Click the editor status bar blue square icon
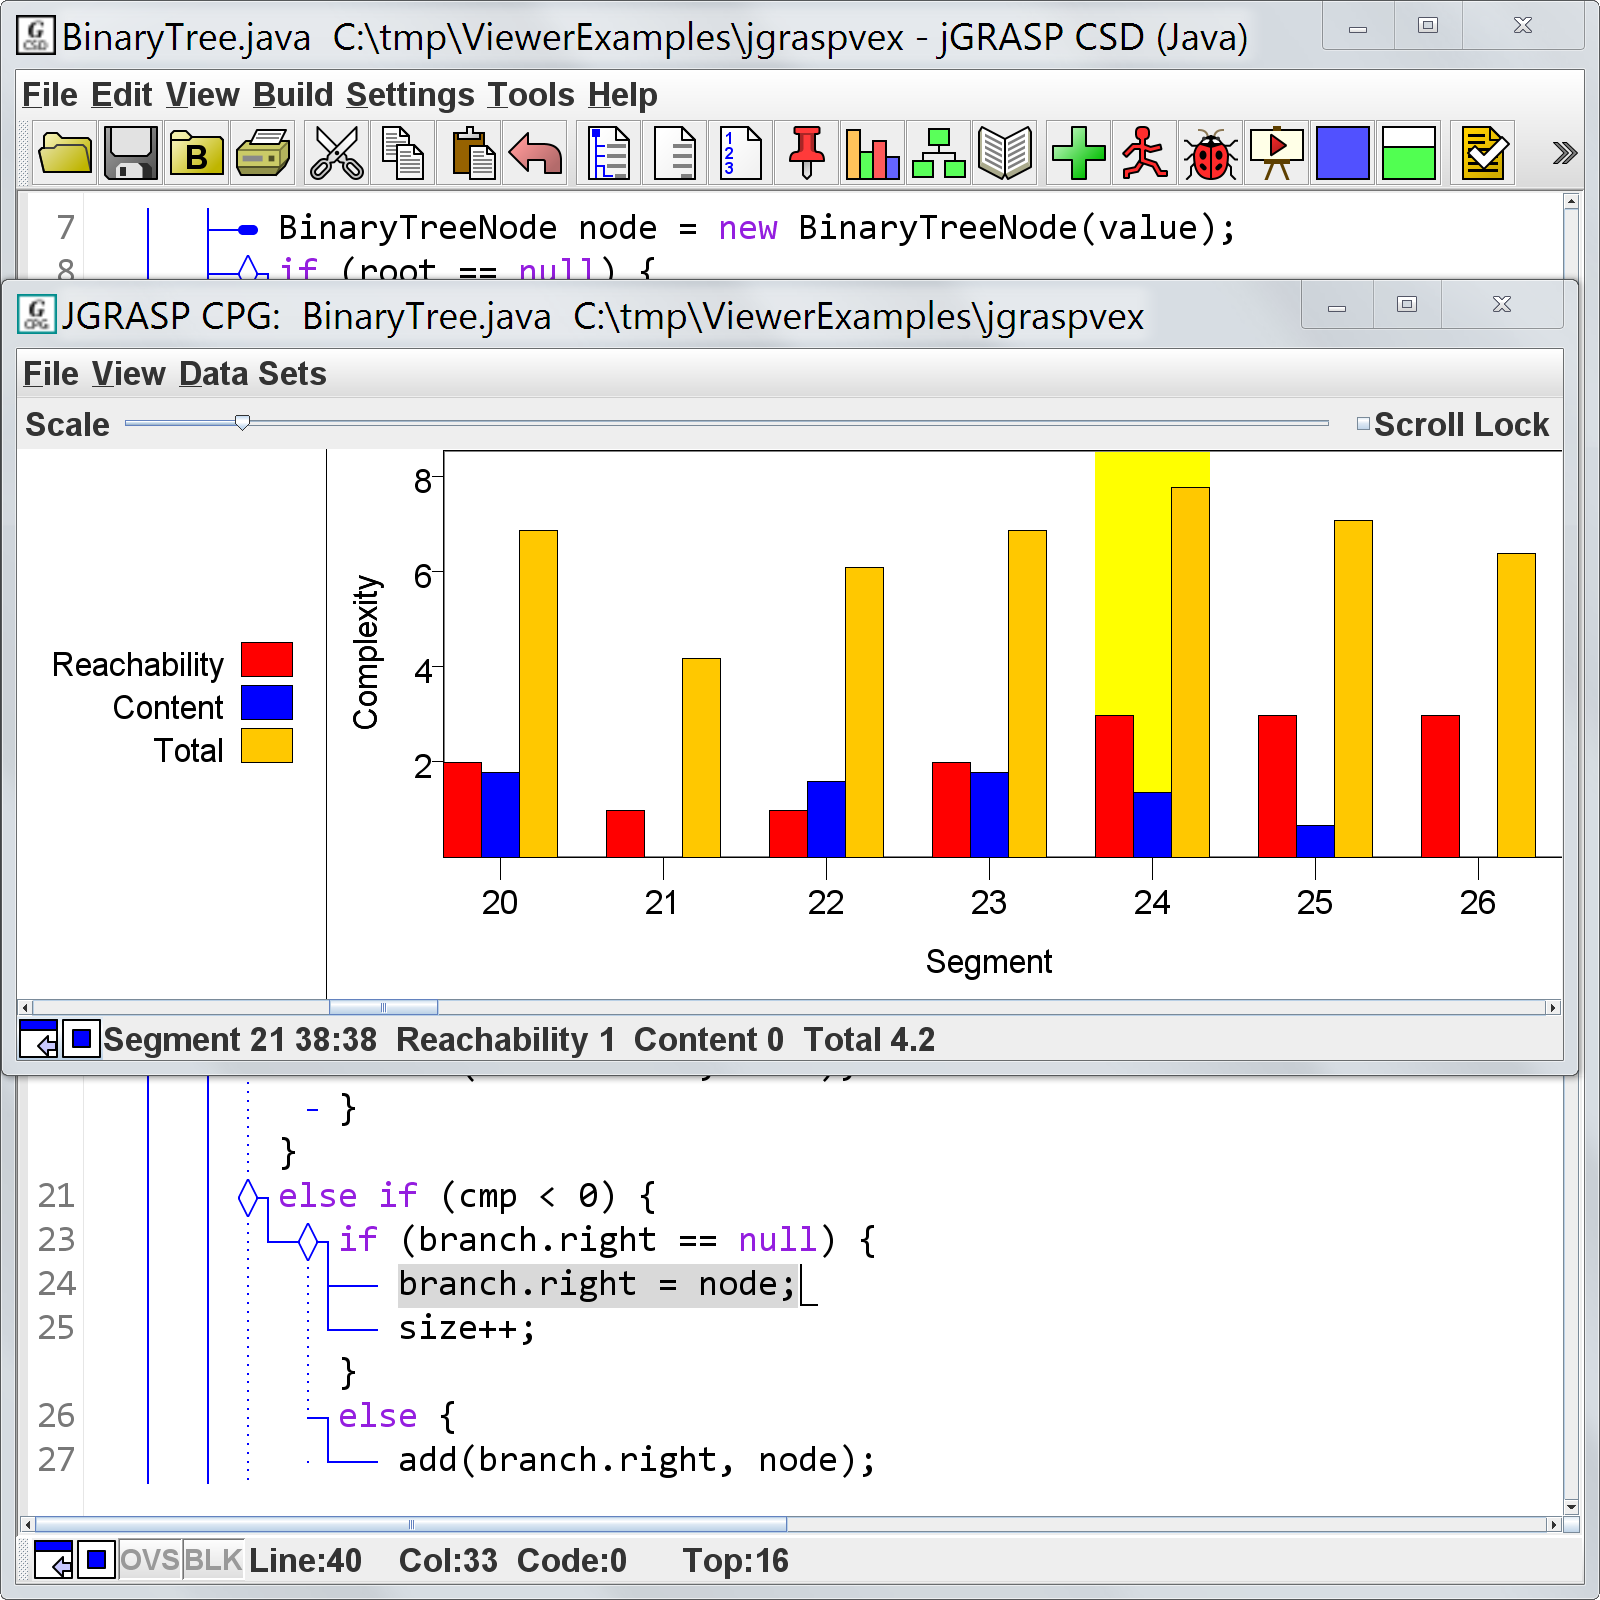Screen dimensions: 1600x1600 pyautogui.click(x=96, y=1560)
